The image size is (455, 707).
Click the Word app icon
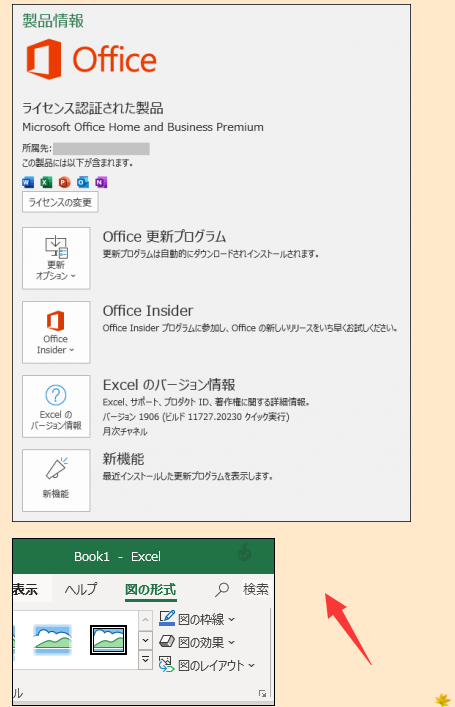point(28,182)
